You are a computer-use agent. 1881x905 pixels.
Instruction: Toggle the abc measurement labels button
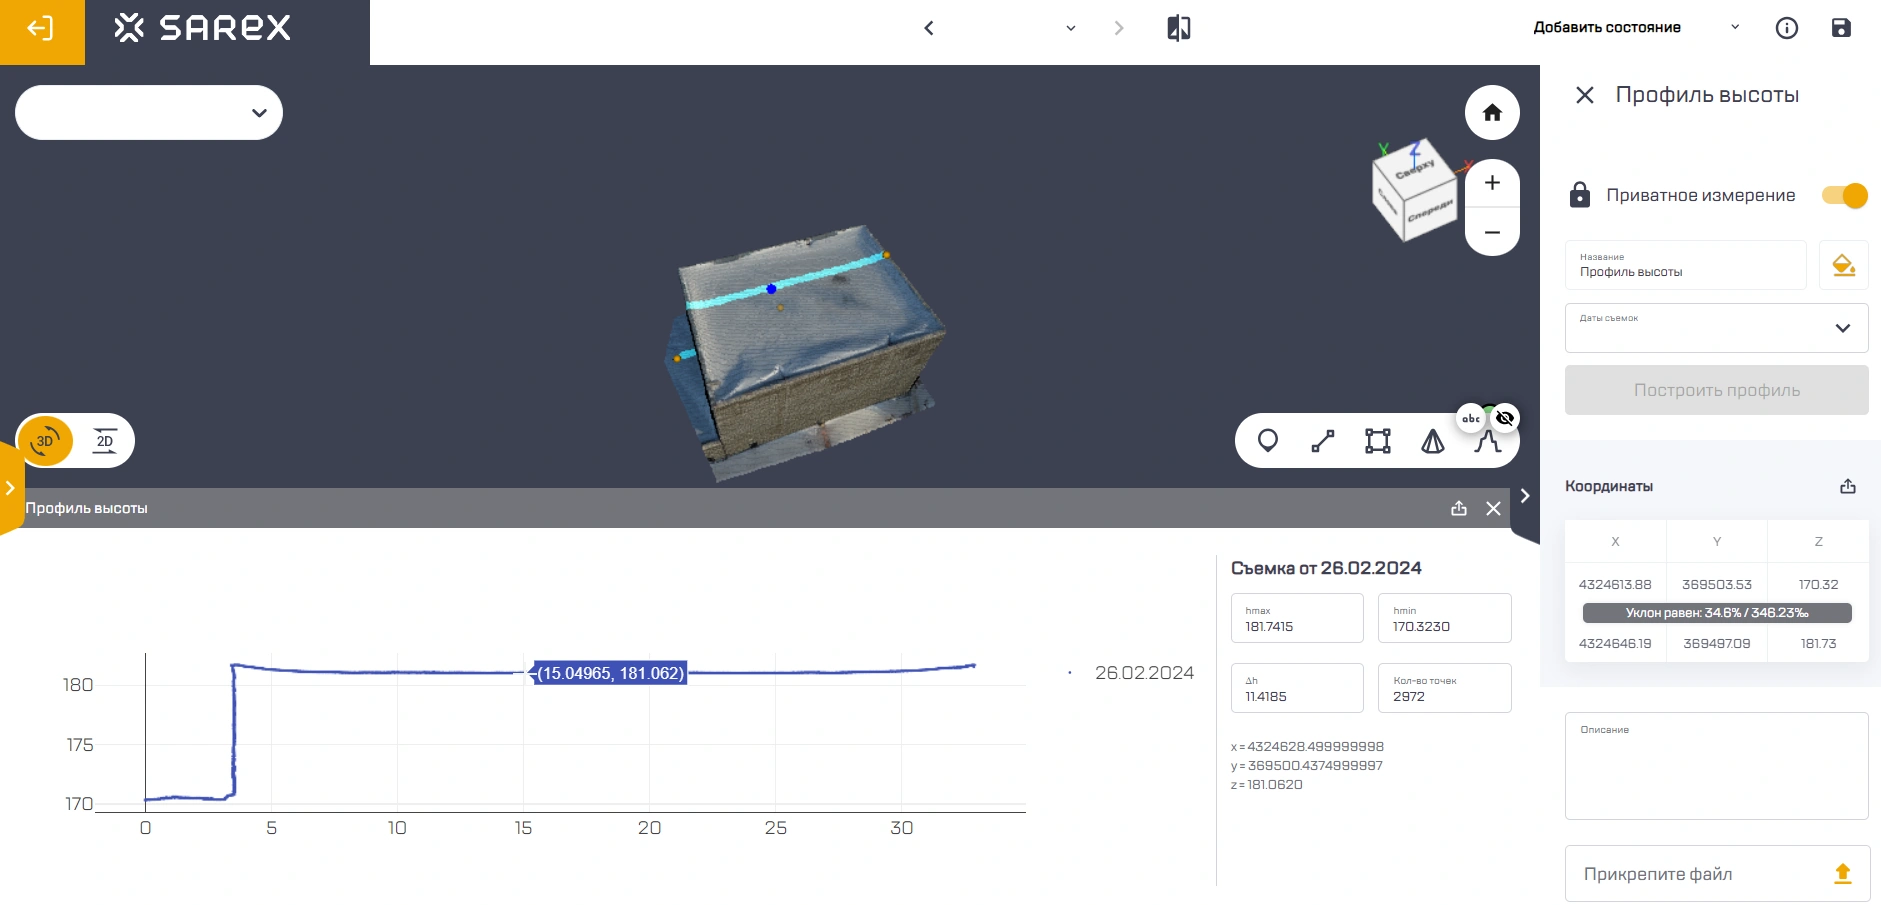pos(1470,418)
